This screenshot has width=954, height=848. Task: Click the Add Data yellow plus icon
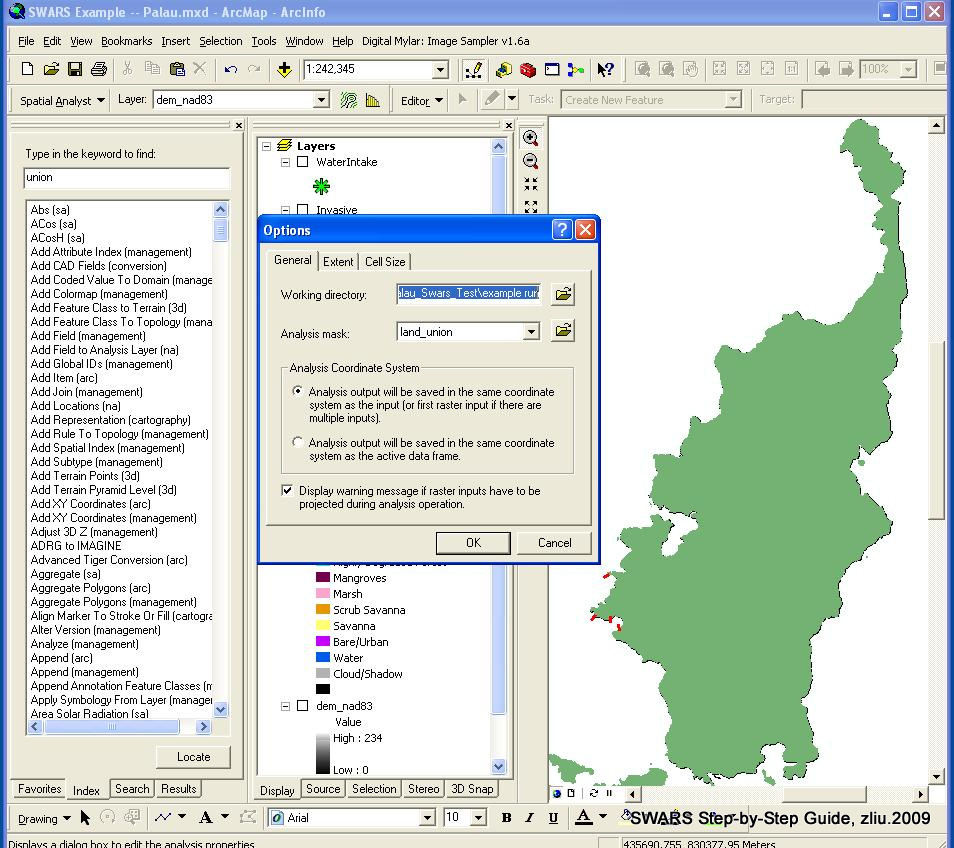click(x=284, y=69)
